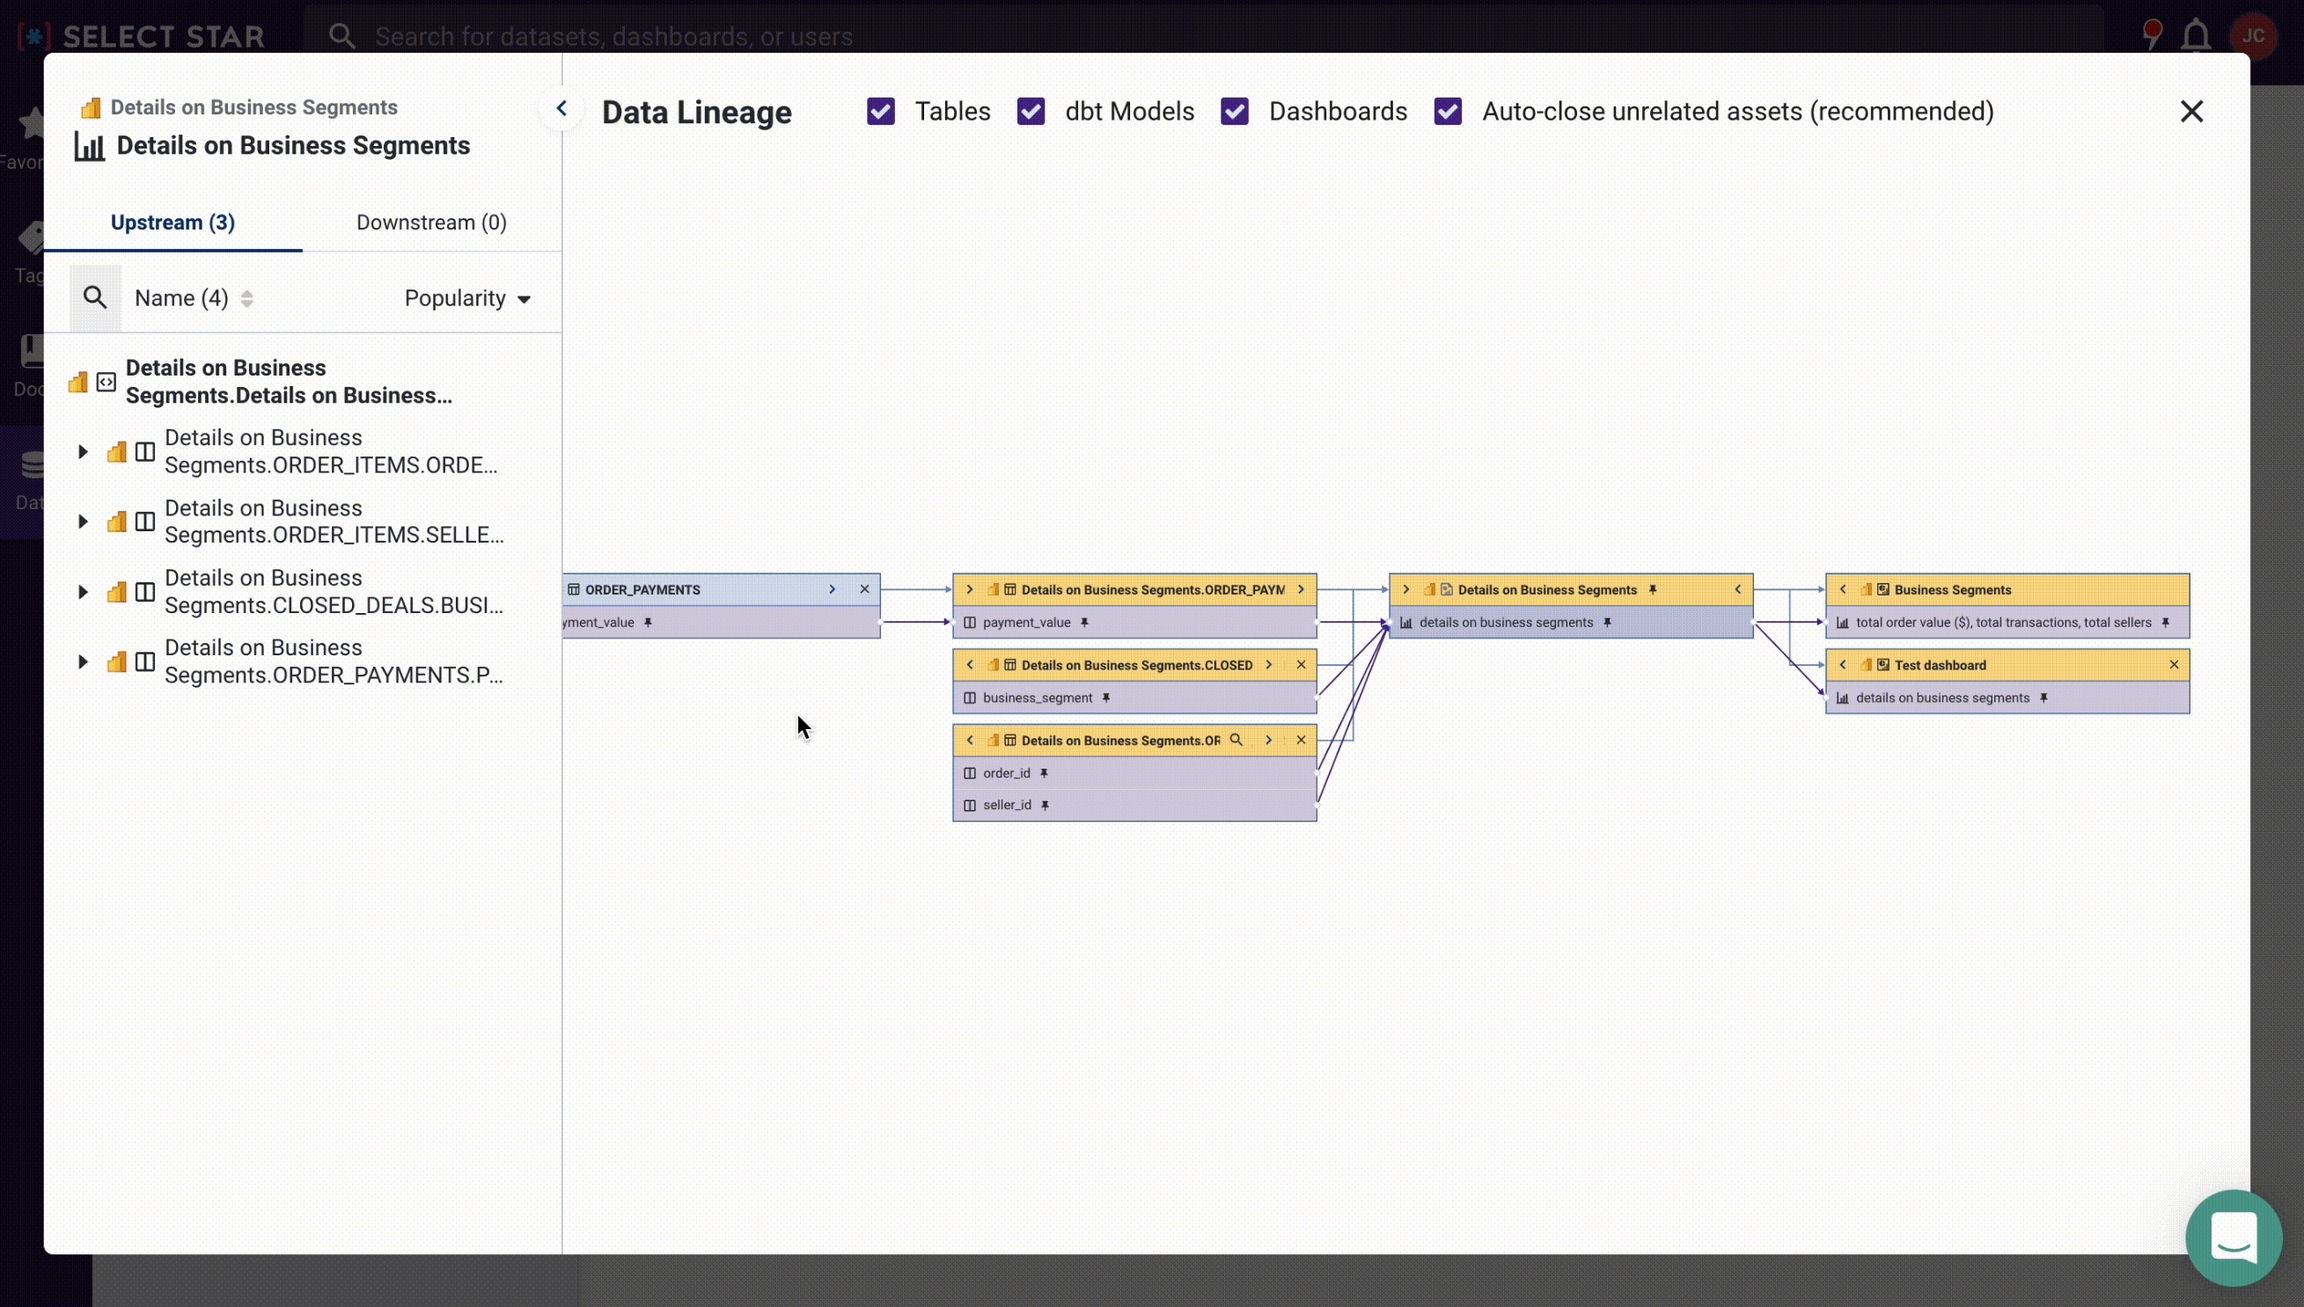Click the notifications bell icon
This screenshot has width=2304, height=1307.
(x=2195, y=36)
